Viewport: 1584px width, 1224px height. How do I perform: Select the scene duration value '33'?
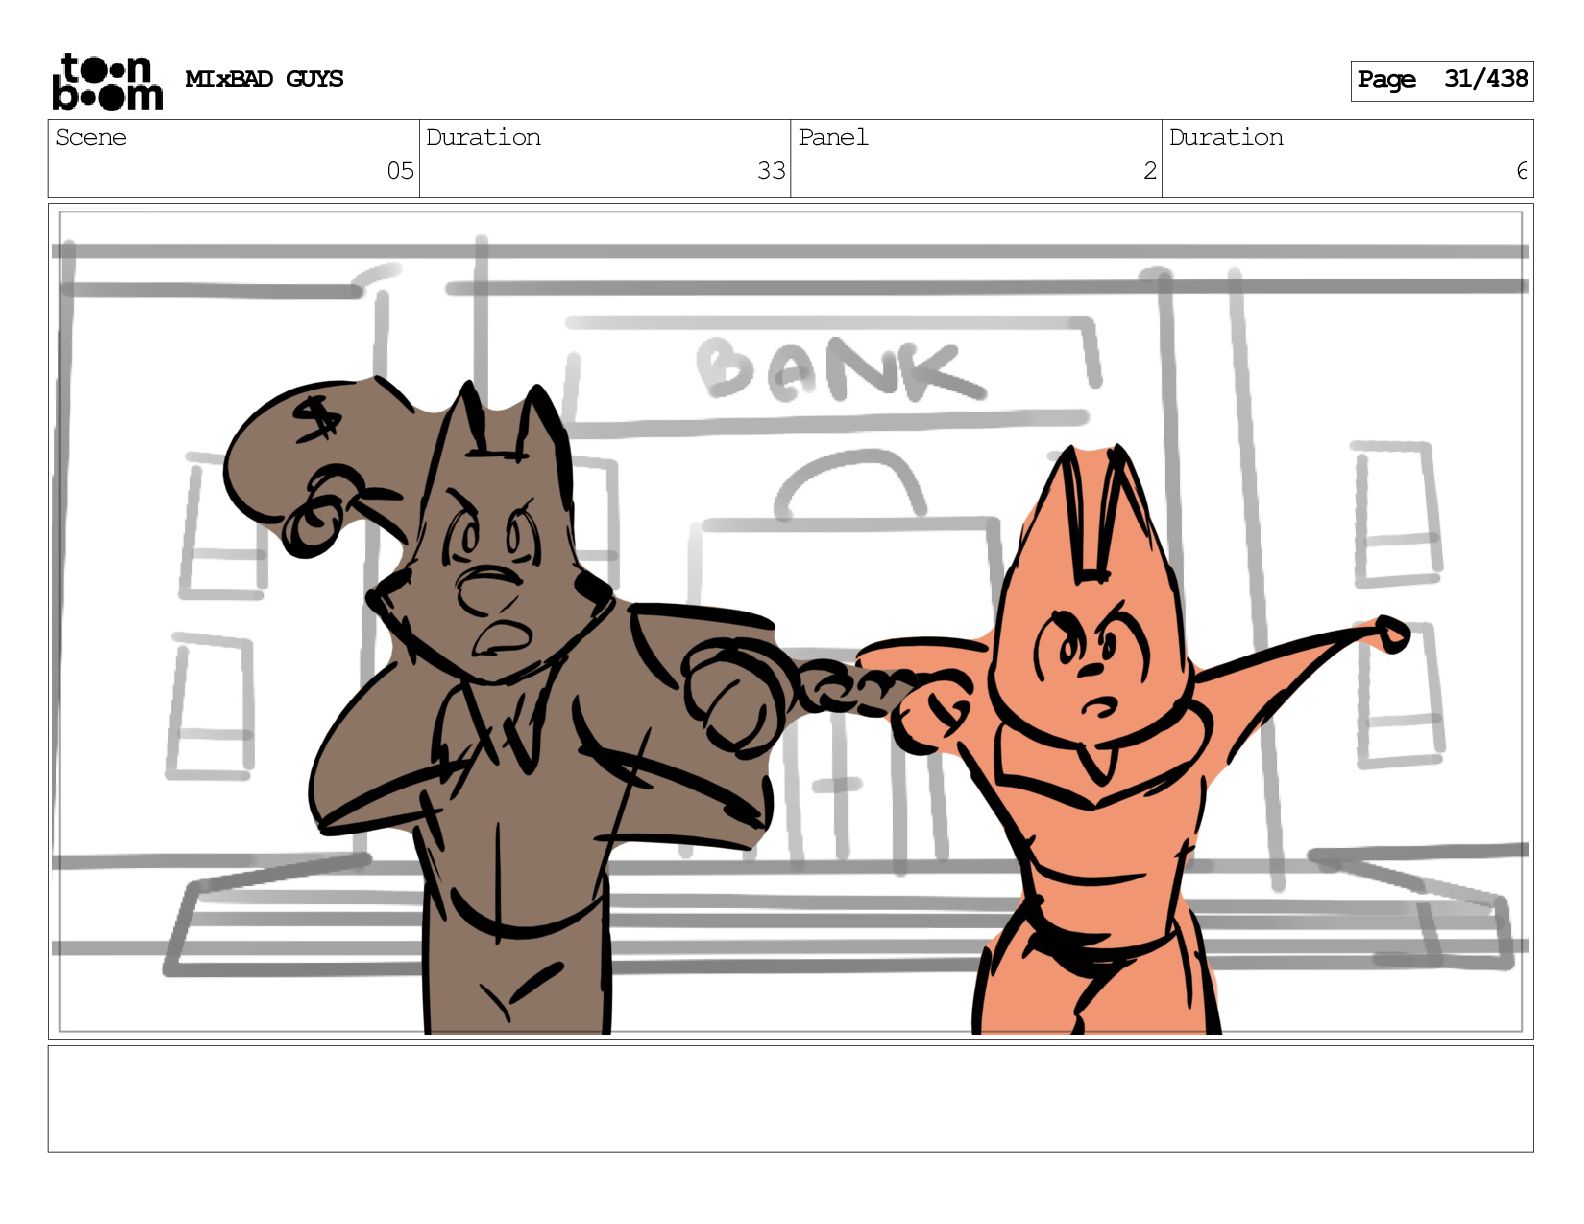click(x=771, y=171)
